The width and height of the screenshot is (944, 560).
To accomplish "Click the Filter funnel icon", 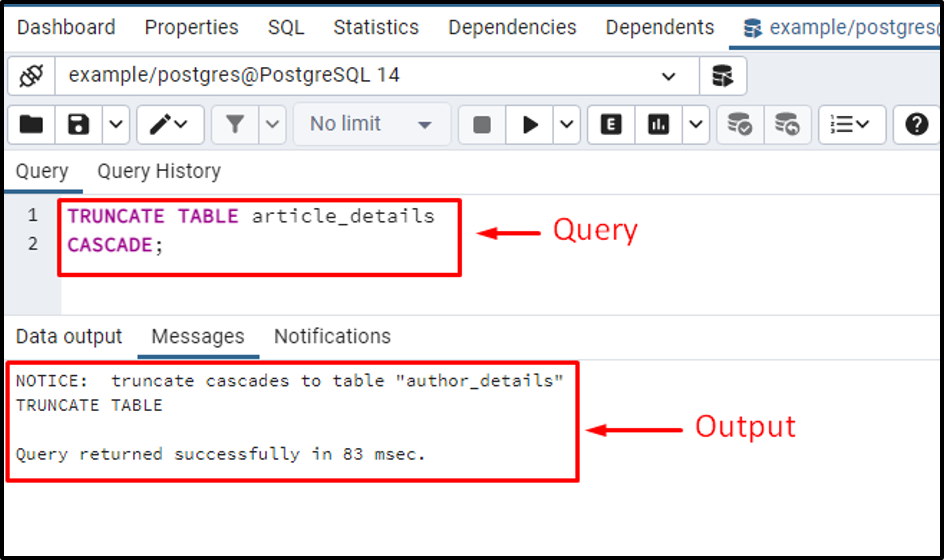I will tap(235, 125).
